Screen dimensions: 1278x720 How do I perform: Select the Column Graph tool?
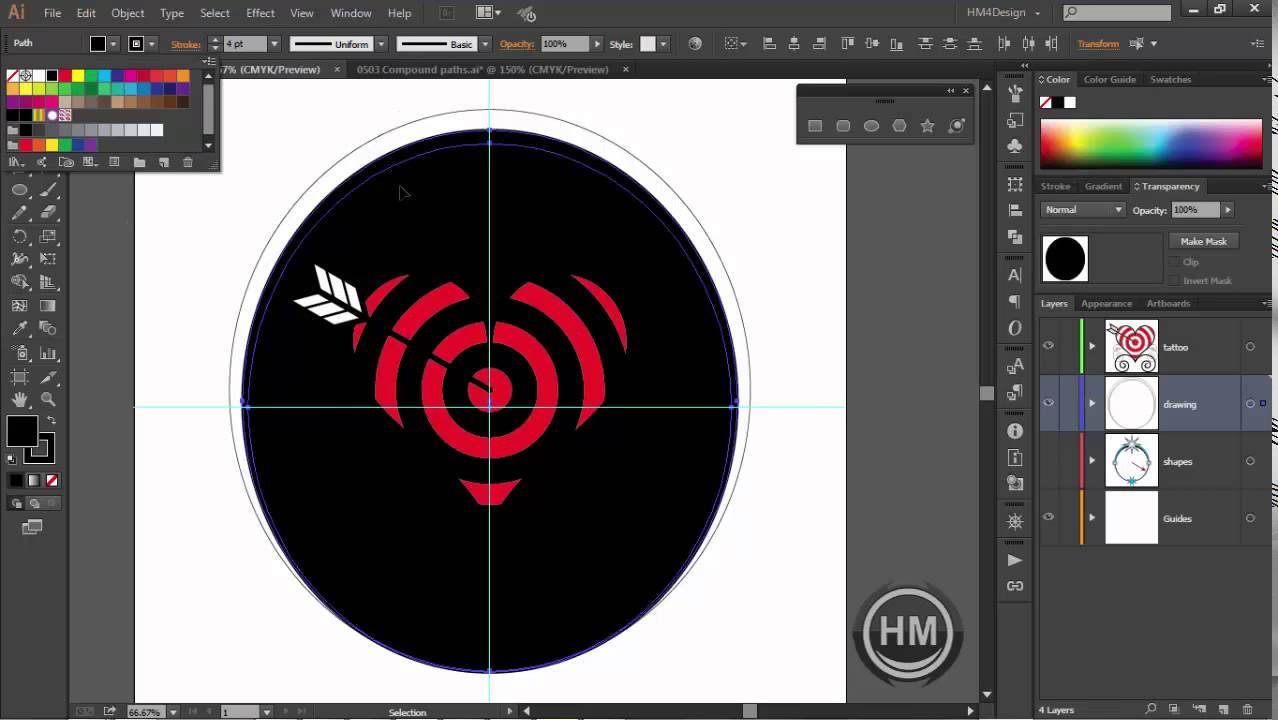[x=47, y=353]
